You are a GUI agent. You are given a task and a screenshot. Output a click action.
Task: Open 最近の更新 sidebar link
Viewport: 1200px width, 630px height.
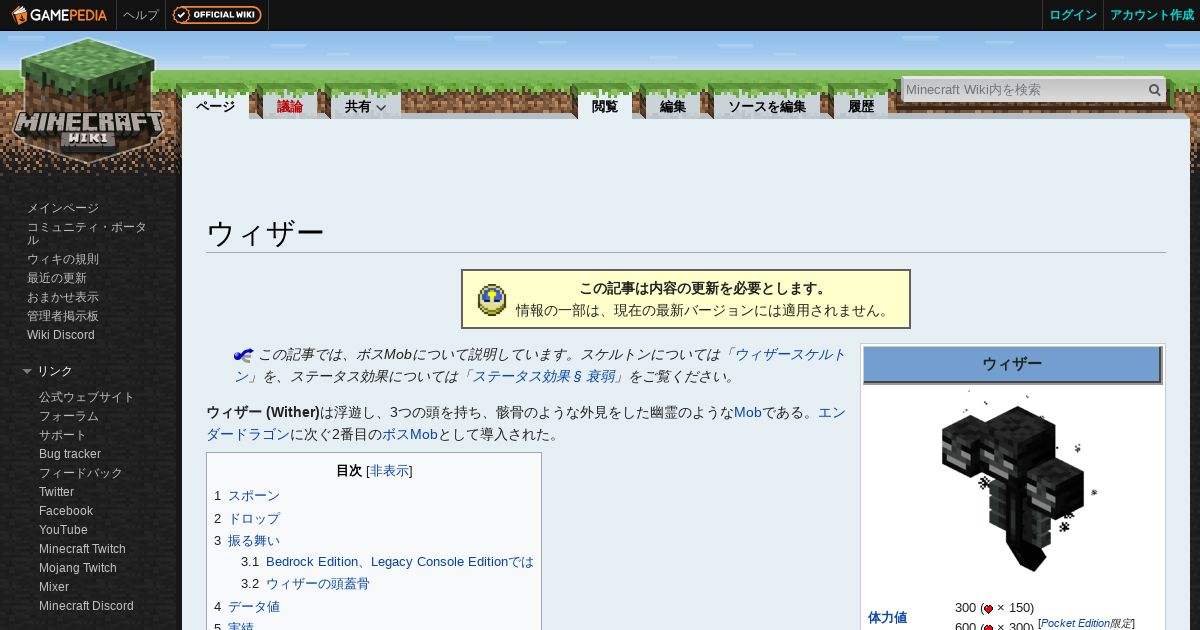point(57,278)
